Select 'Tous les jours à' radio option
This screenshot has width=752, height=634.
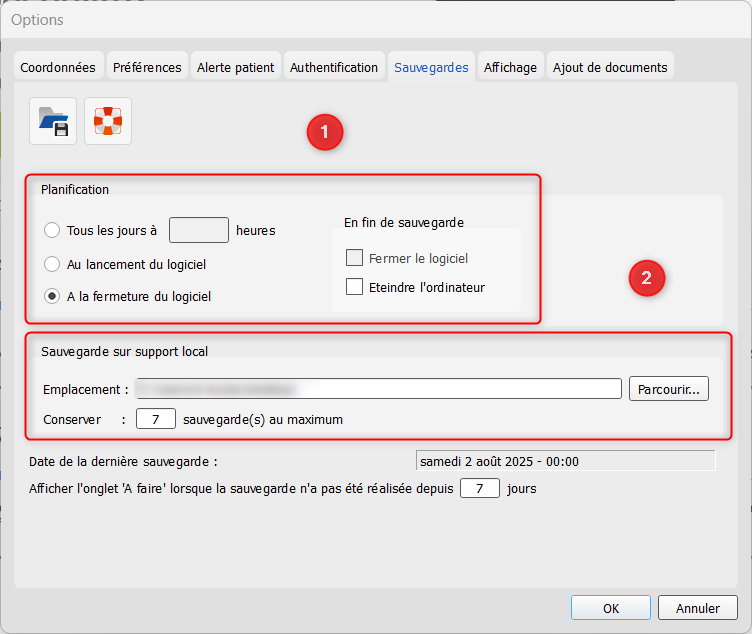click(53, 230)
